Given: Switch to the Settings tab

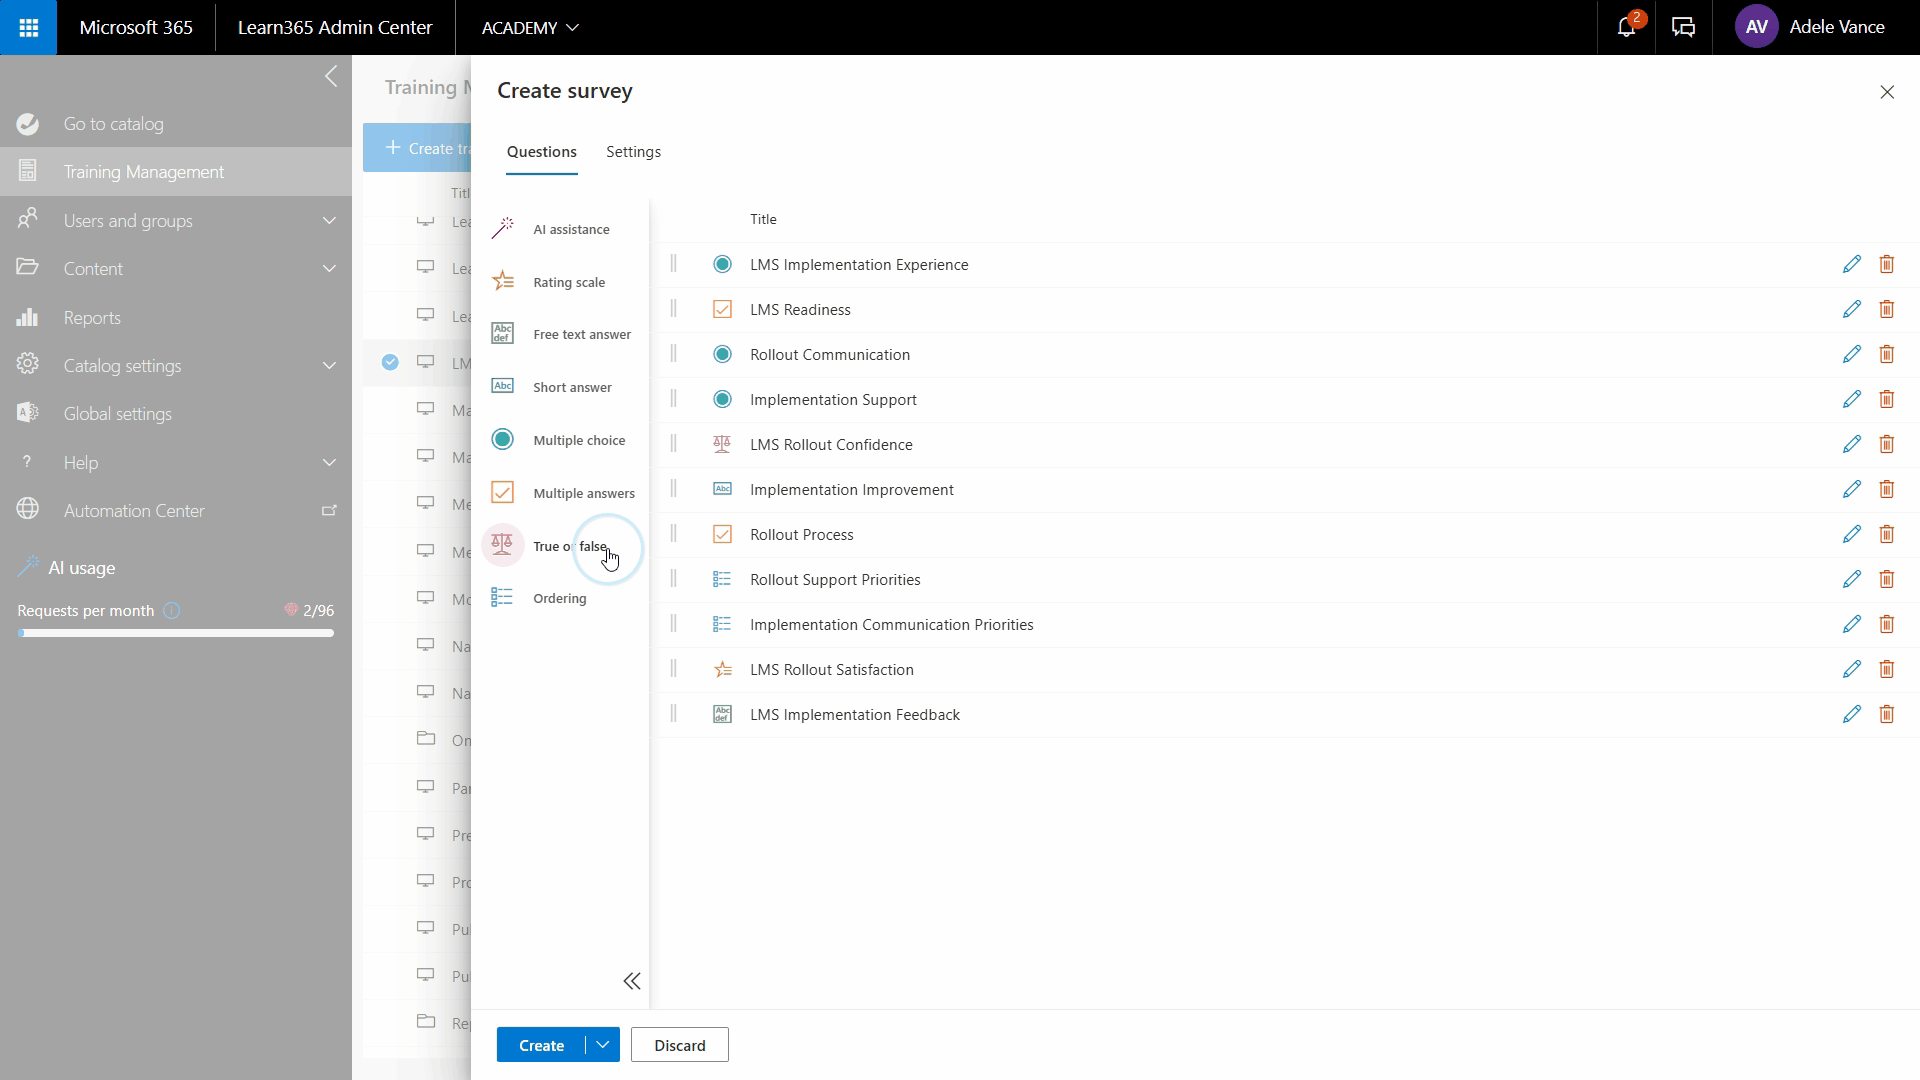Looking at the screenshot, I should (633, 152).
